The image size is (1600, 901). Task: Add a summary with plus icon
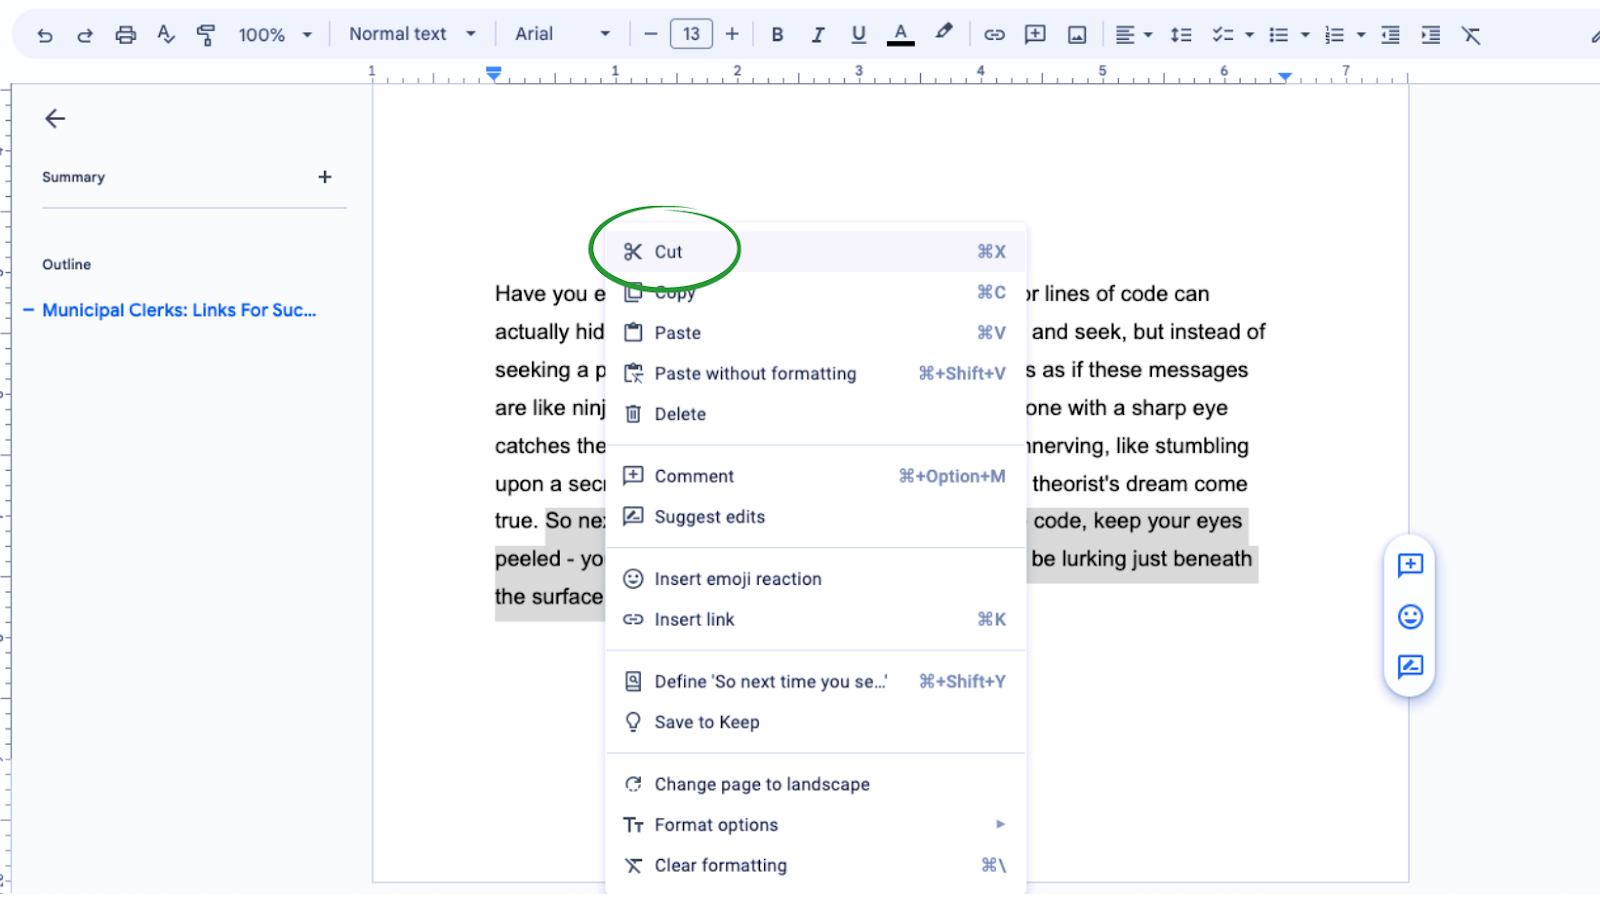coord(325,177)
